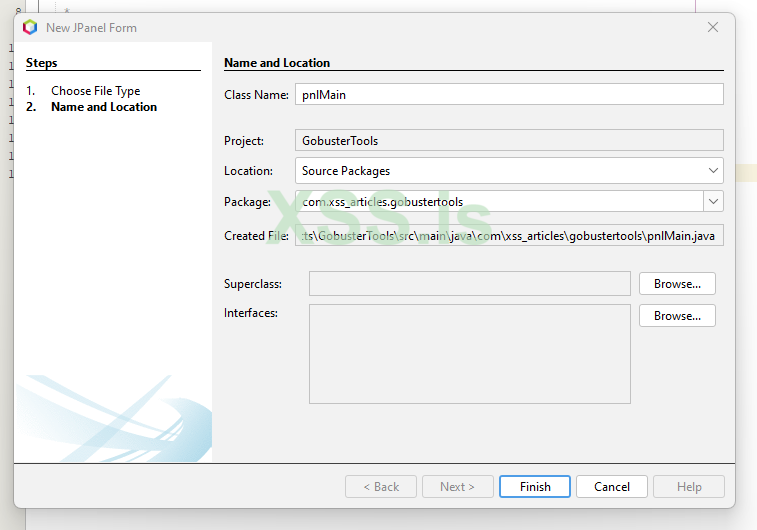Click the Superclass text field
757x530 pixels.
[470, 284]
